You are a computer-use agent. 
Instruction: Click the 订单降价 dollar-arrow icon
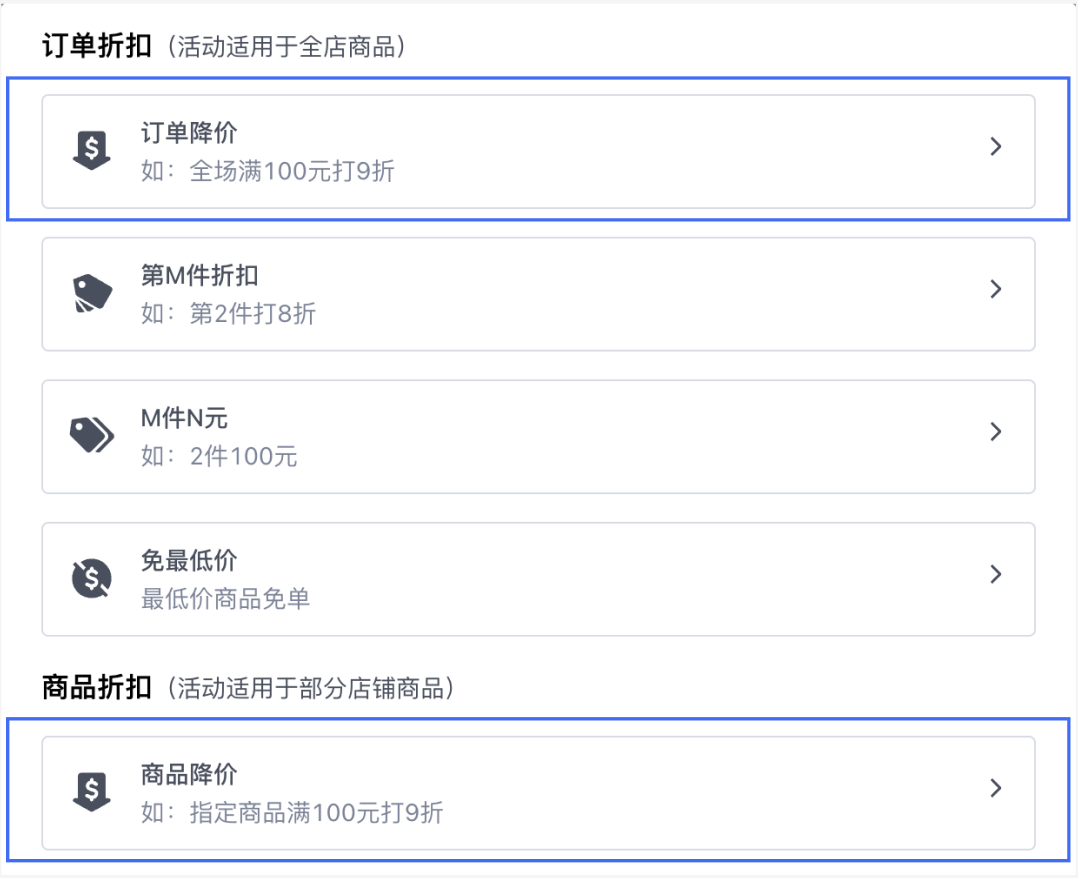click(91, 150)
